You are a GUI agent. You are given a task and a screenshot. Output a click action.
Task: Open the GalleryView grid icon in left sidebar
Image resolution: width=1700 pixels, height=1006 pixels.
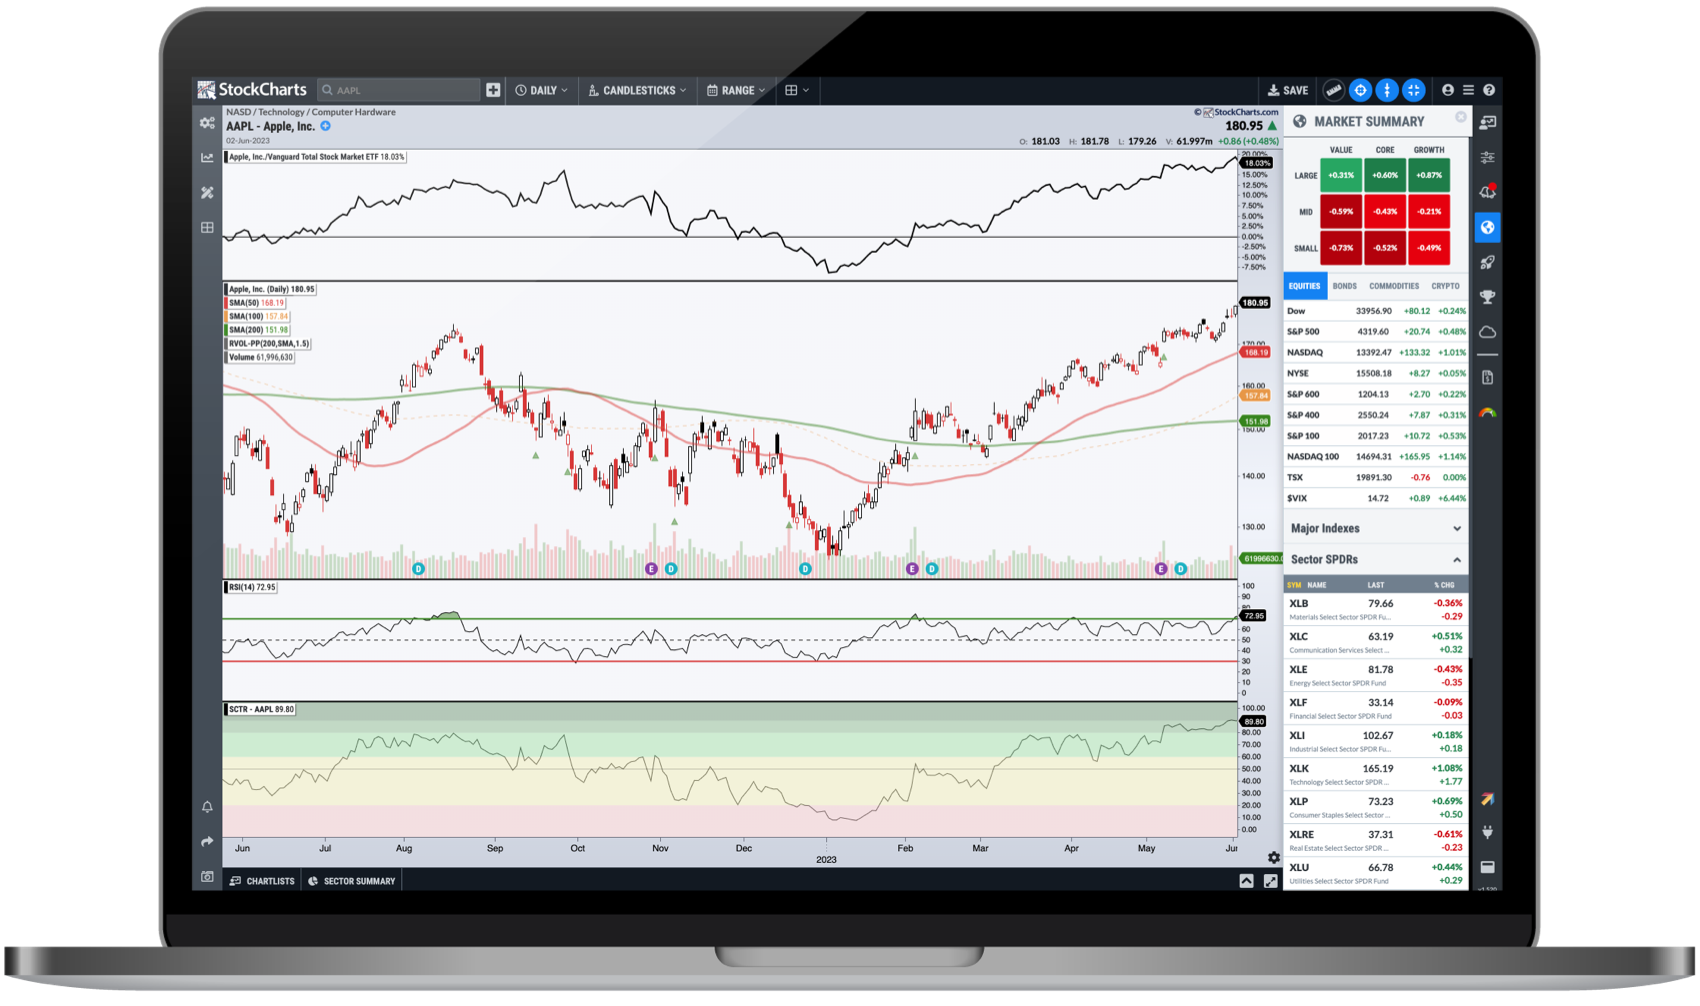207,227
